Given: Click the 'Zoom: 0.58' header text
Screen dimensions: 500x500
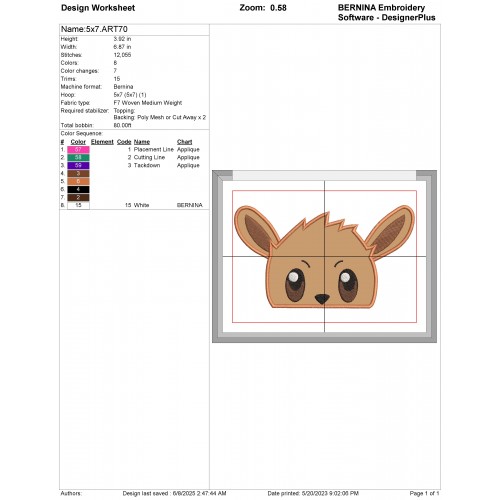Looking at the screenshot, I should 263,8.
